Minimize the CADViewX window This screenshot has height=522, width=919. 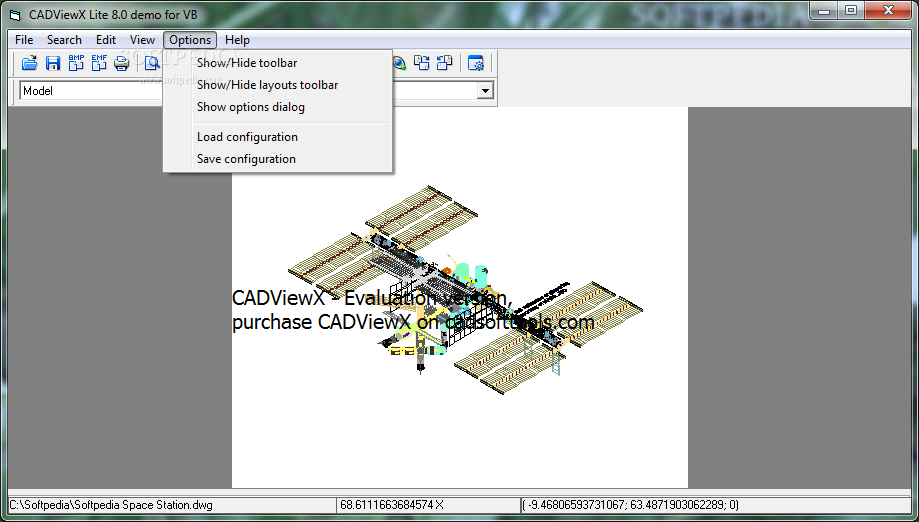(x=824, y=11)
